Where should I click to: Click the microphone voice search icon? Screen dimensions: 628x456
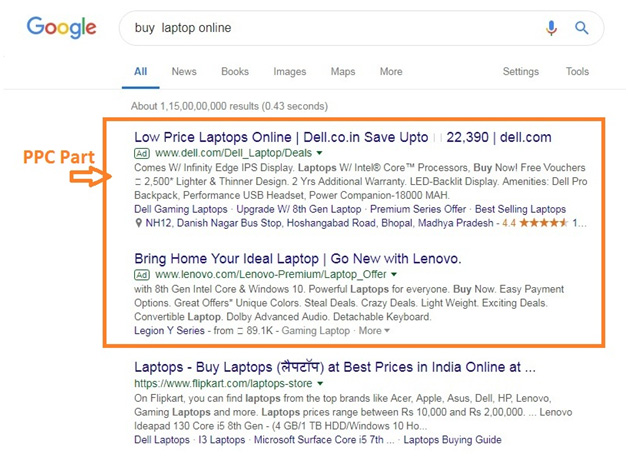551,28
